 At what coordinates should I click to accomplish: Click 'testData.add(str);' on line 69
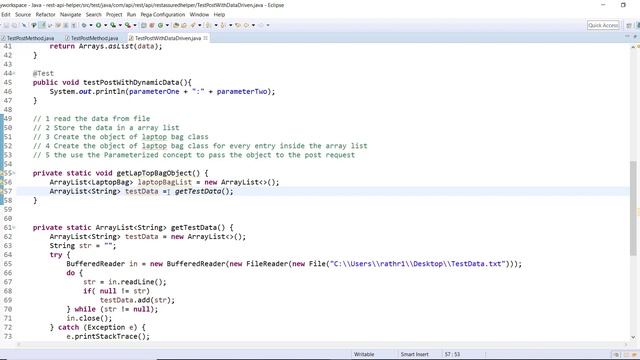pyautogui.click(x=138, y=300)
